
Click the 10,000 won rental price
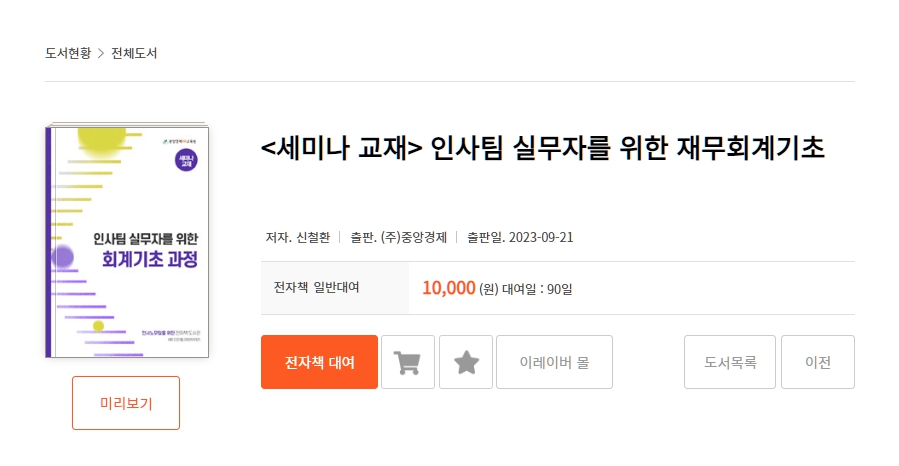tap(449, 288)
